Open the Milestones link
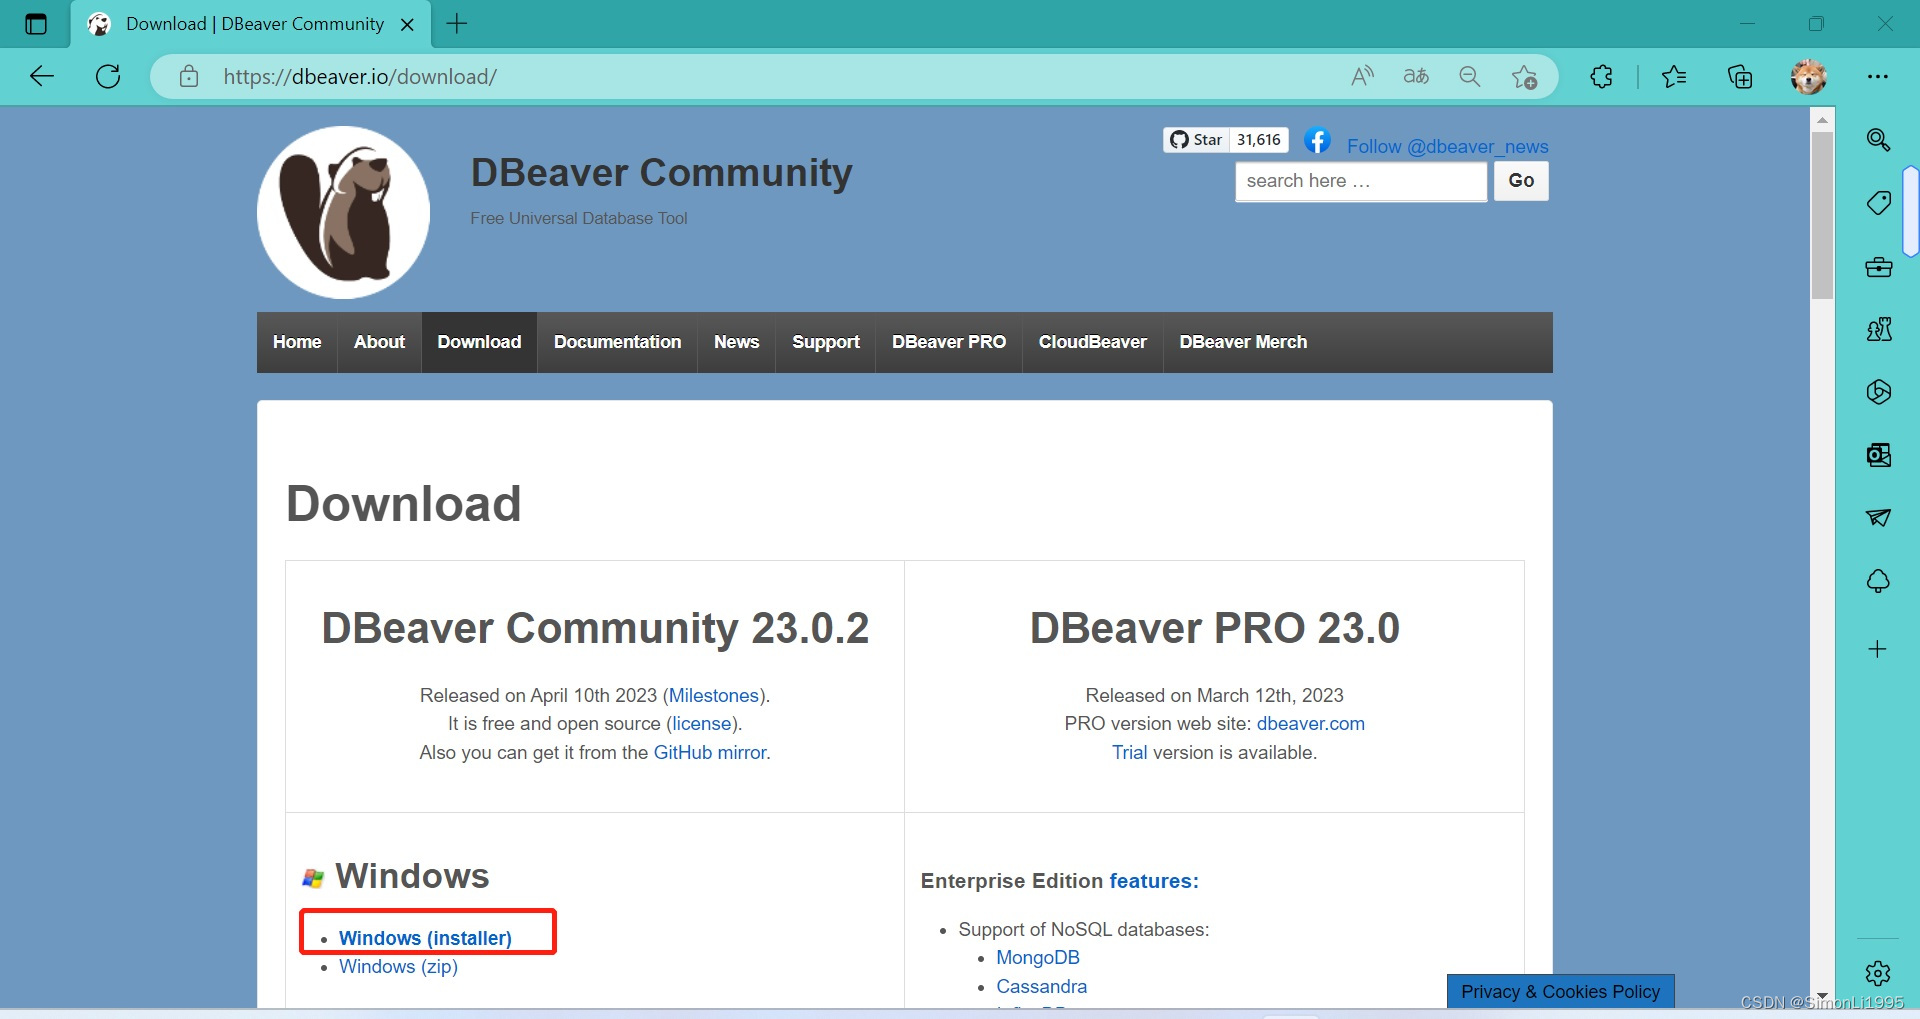1920x1019 pixels. point(714,695)
